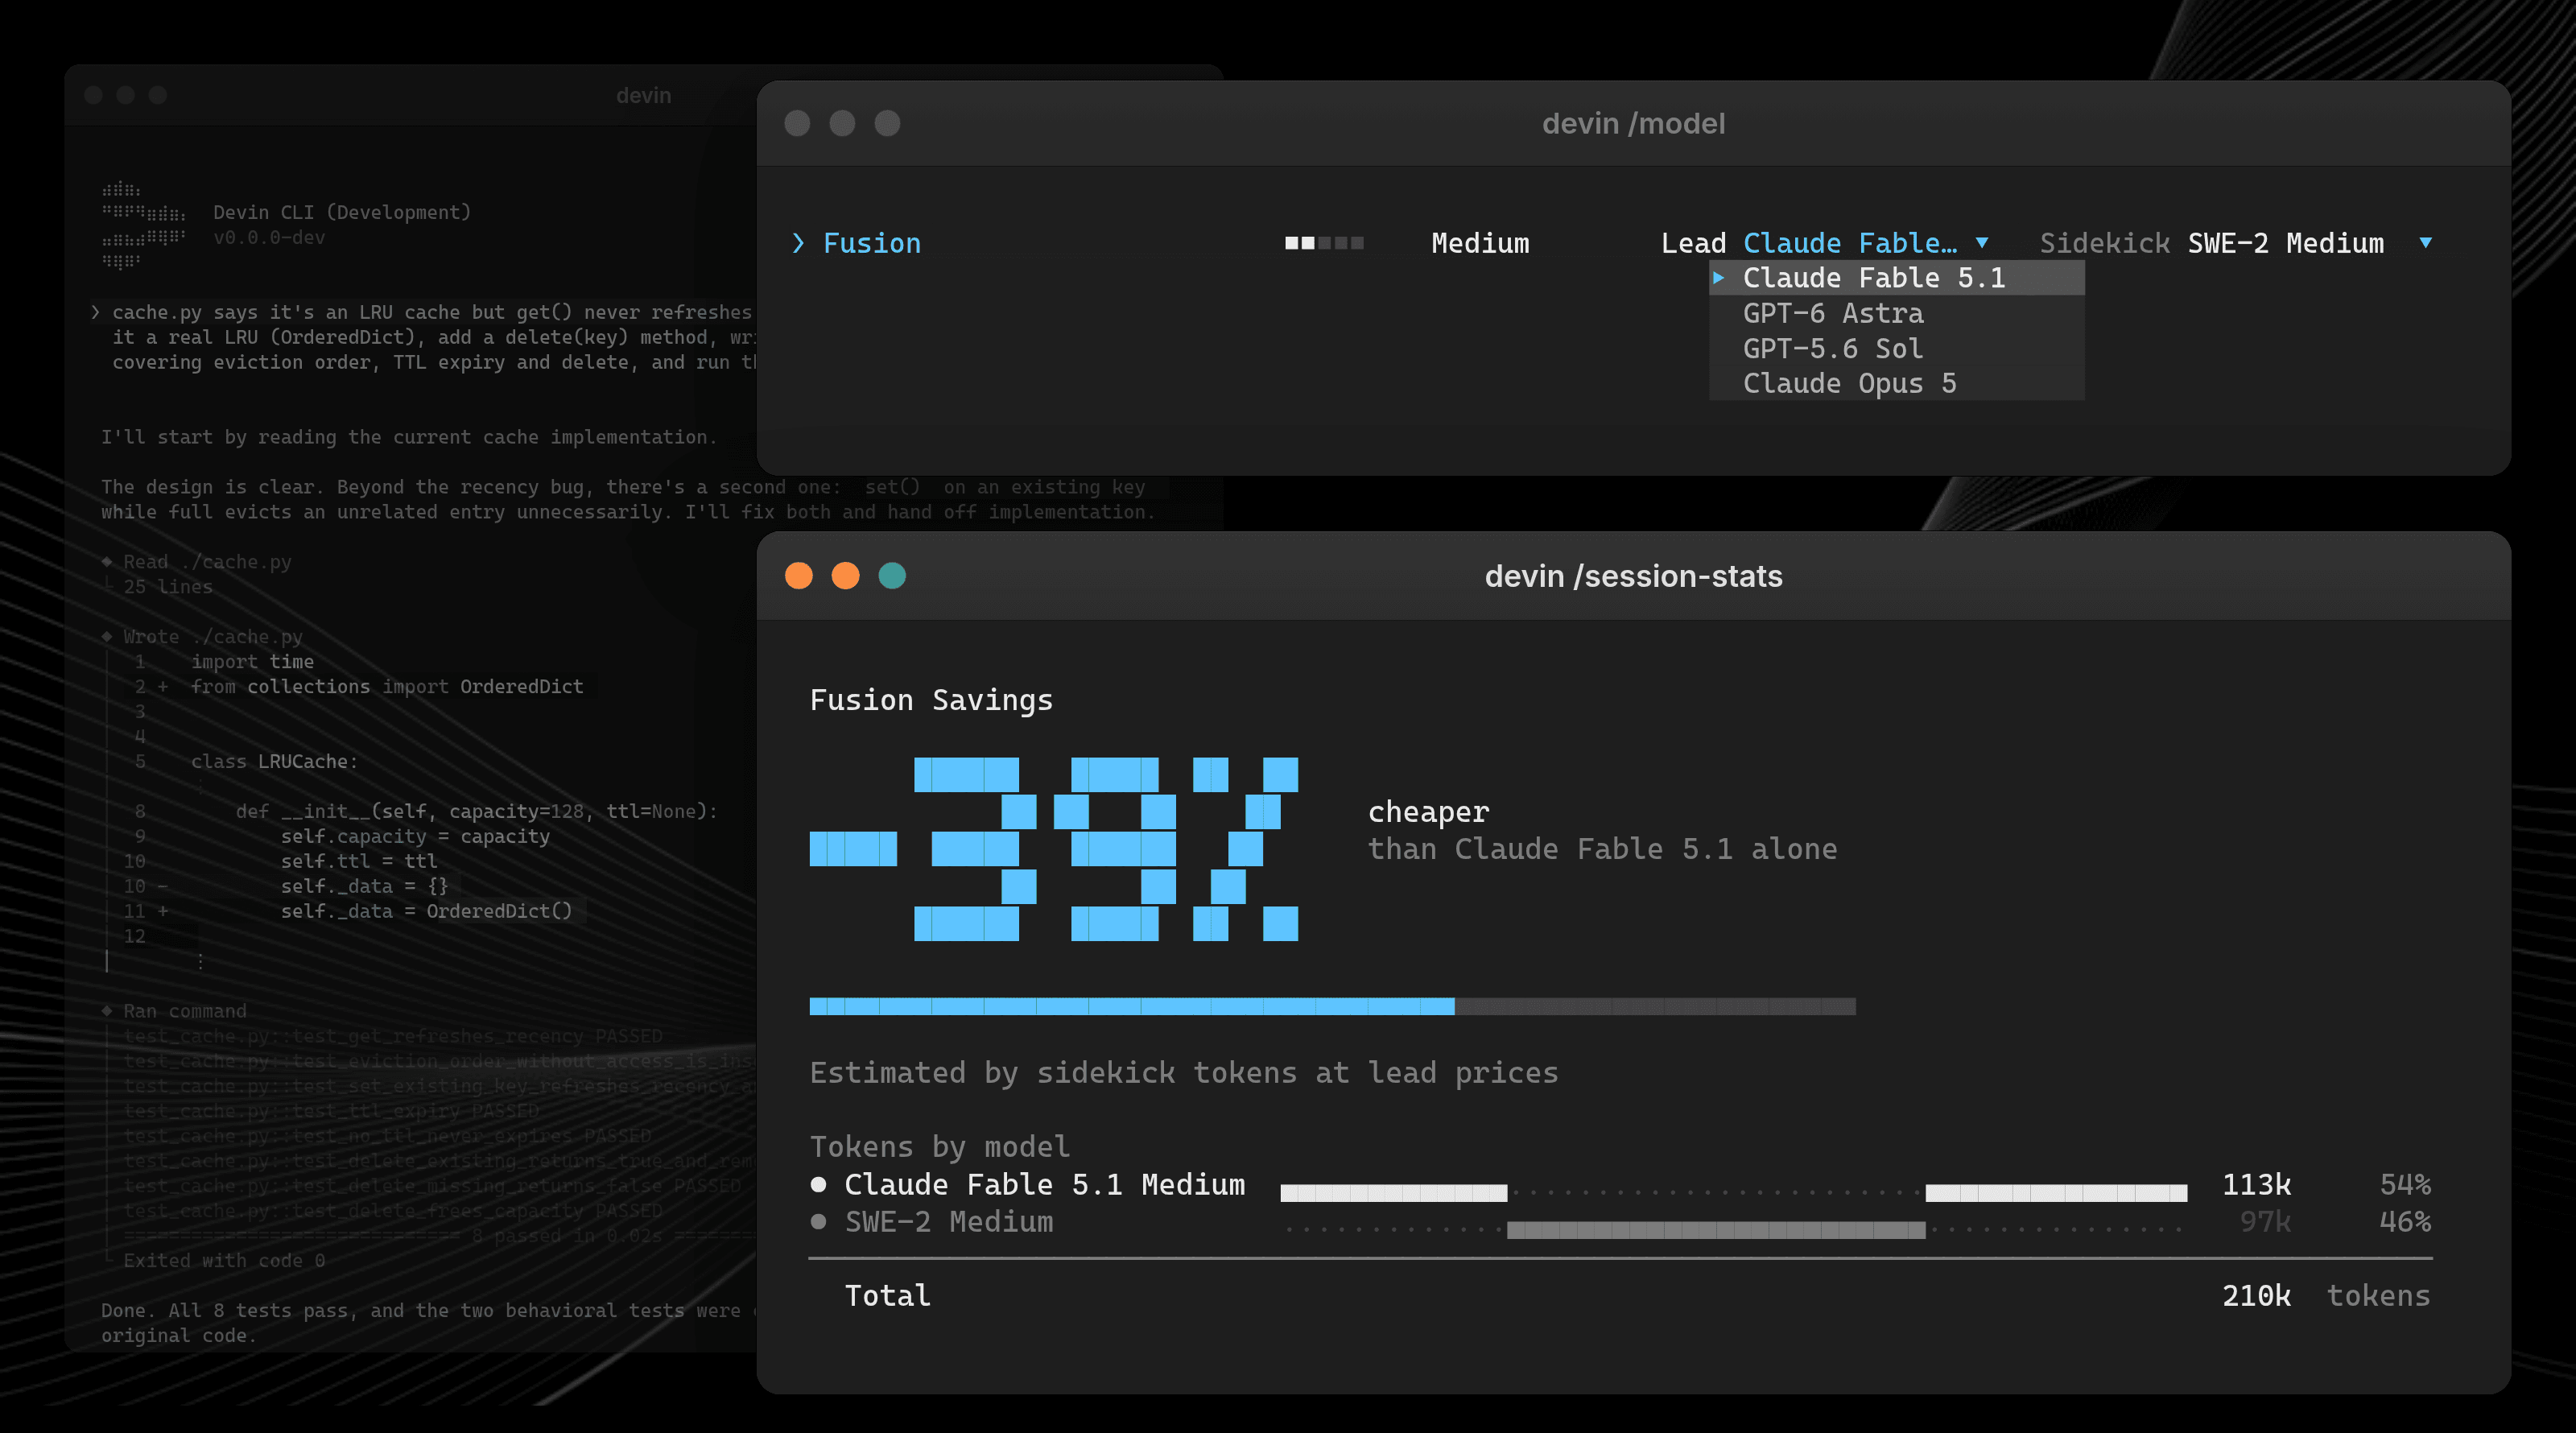Click the truncated 'Claude Fable…' lead value

(1850, 243)
